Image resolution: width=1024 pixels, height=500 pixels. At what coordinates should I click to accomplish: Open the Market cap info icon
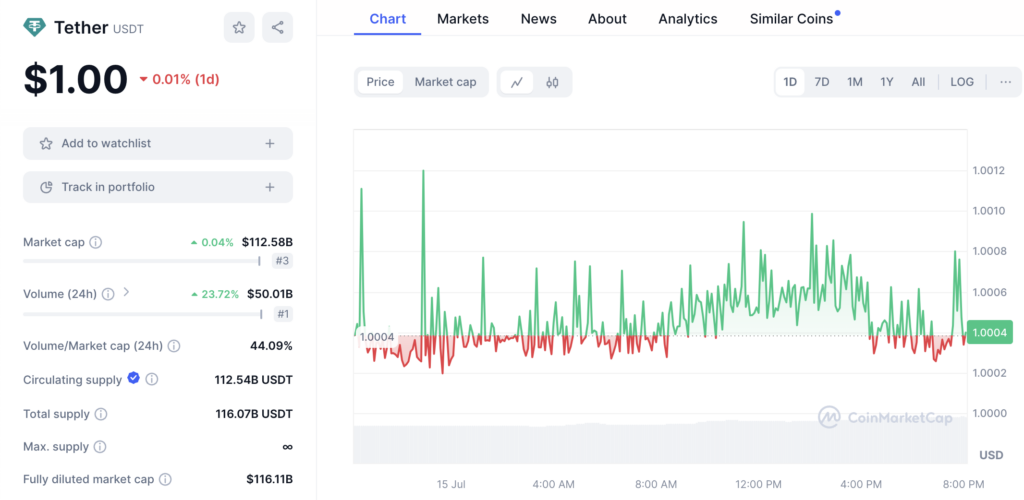95,242
